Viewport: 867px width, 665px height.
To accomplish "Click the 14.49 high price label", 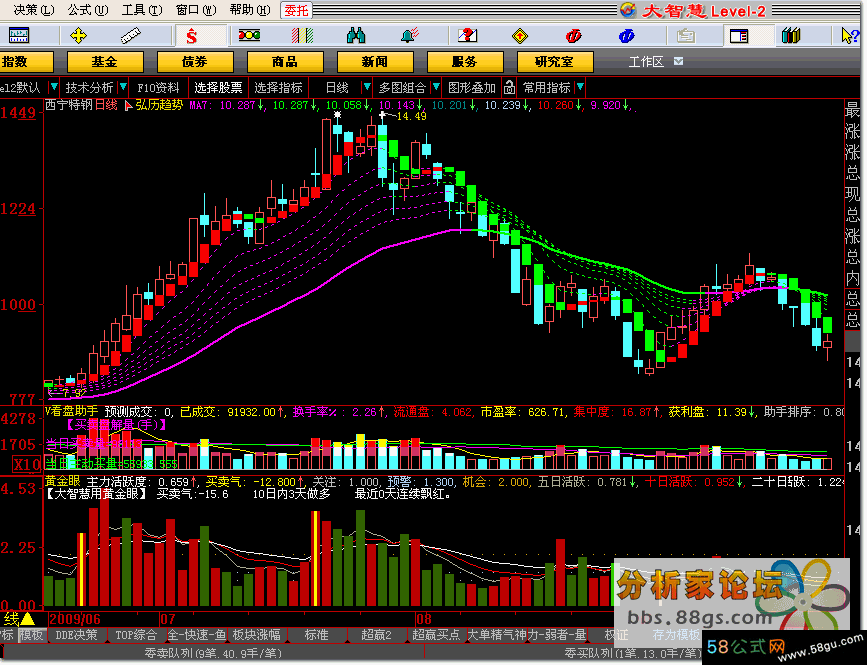I will pyautogui.click(x=412, y=116).
